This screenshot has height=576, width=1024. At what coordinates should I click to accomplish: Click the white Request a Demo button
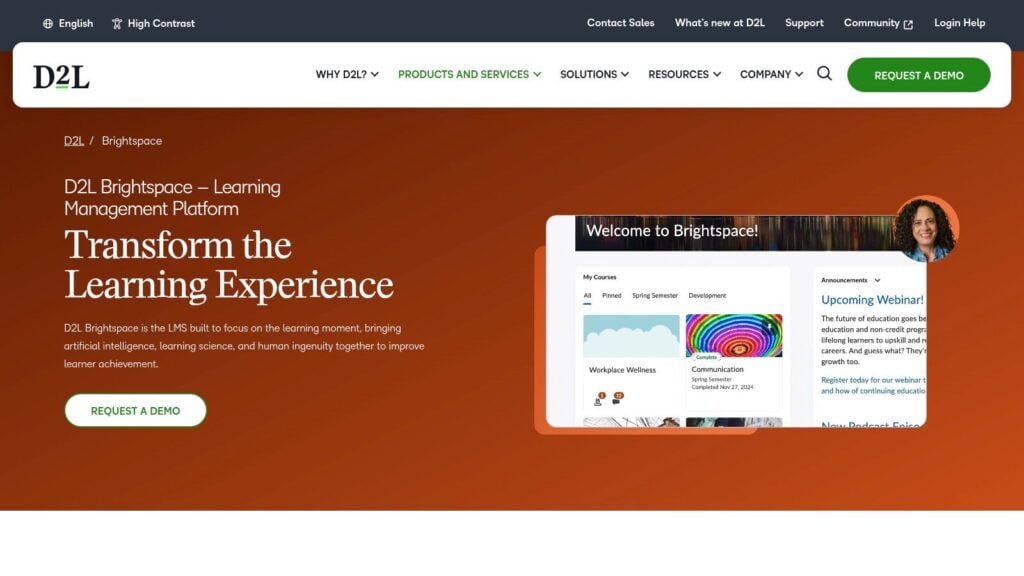click(135, 411)
